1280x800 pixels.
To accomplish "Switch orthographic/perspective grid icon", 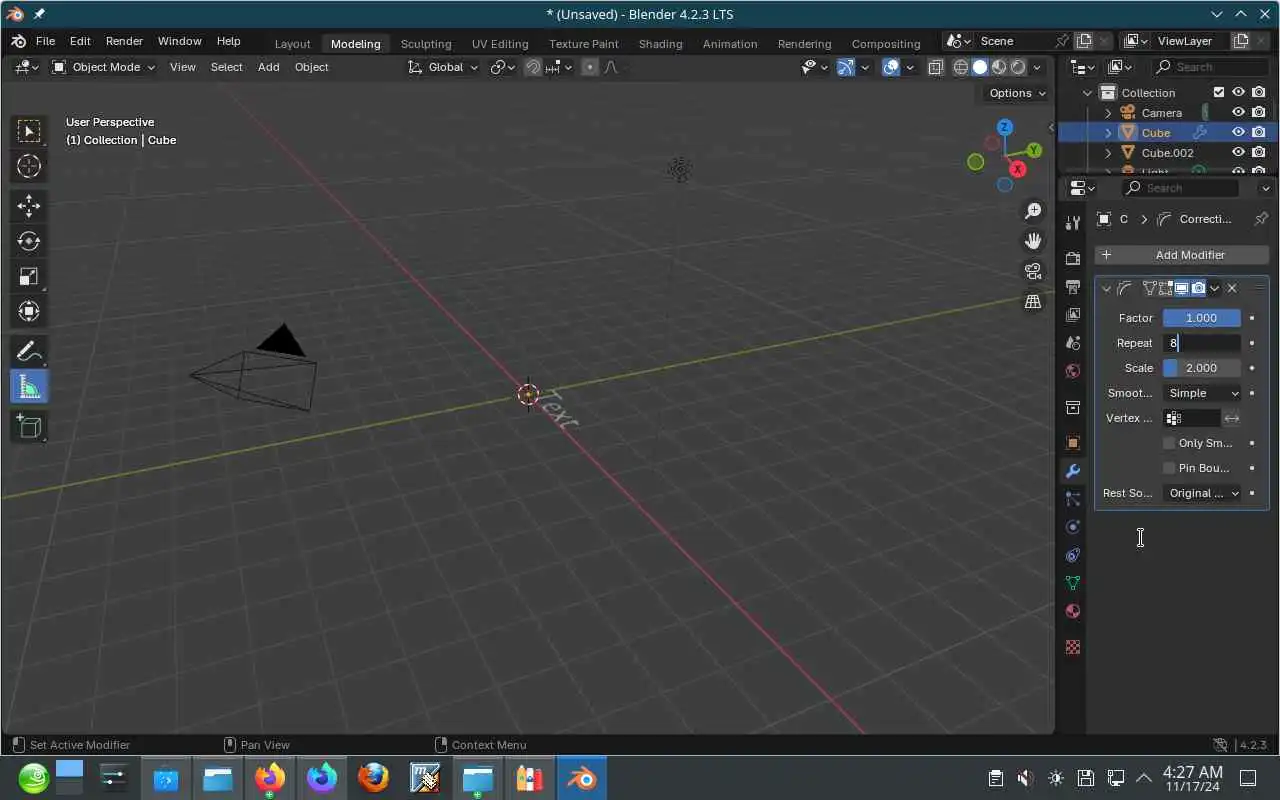I will click(1033, 301).
